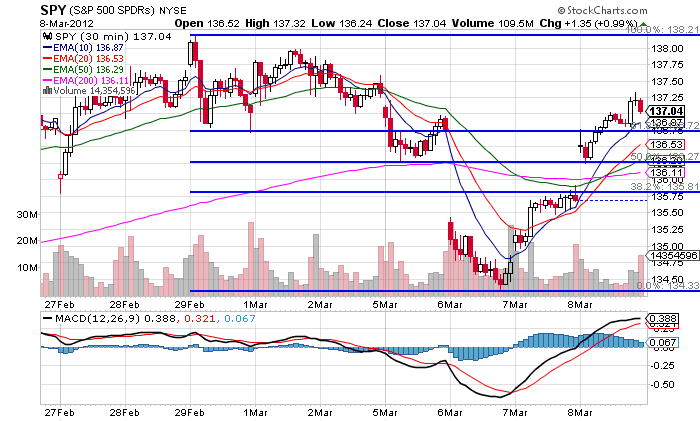The width and height of the screenshot is (700, 421).
Task: Click the EMA(200) 136.11 legend entry
Action: coord(86,81)
